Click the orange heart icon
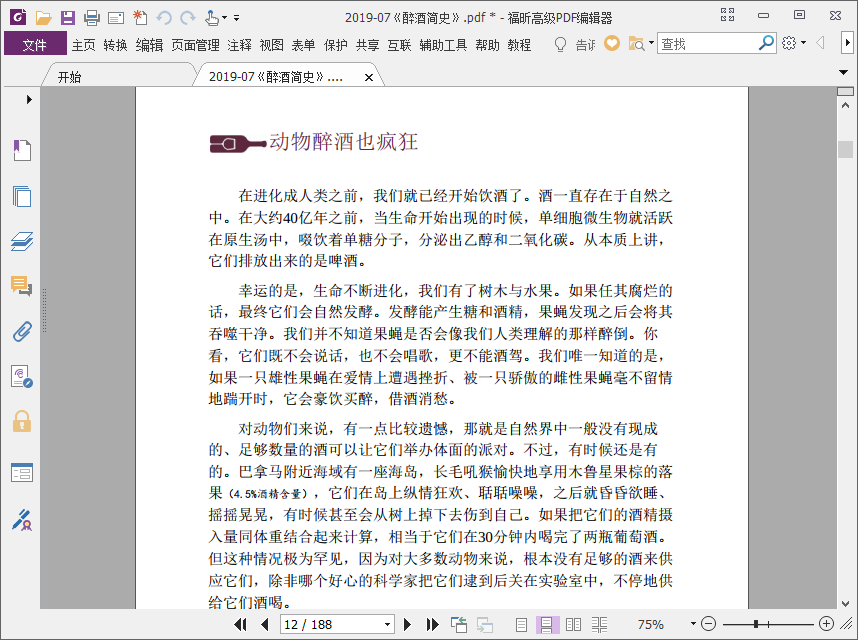The image size is (858, 640). (x=612, y=43)
